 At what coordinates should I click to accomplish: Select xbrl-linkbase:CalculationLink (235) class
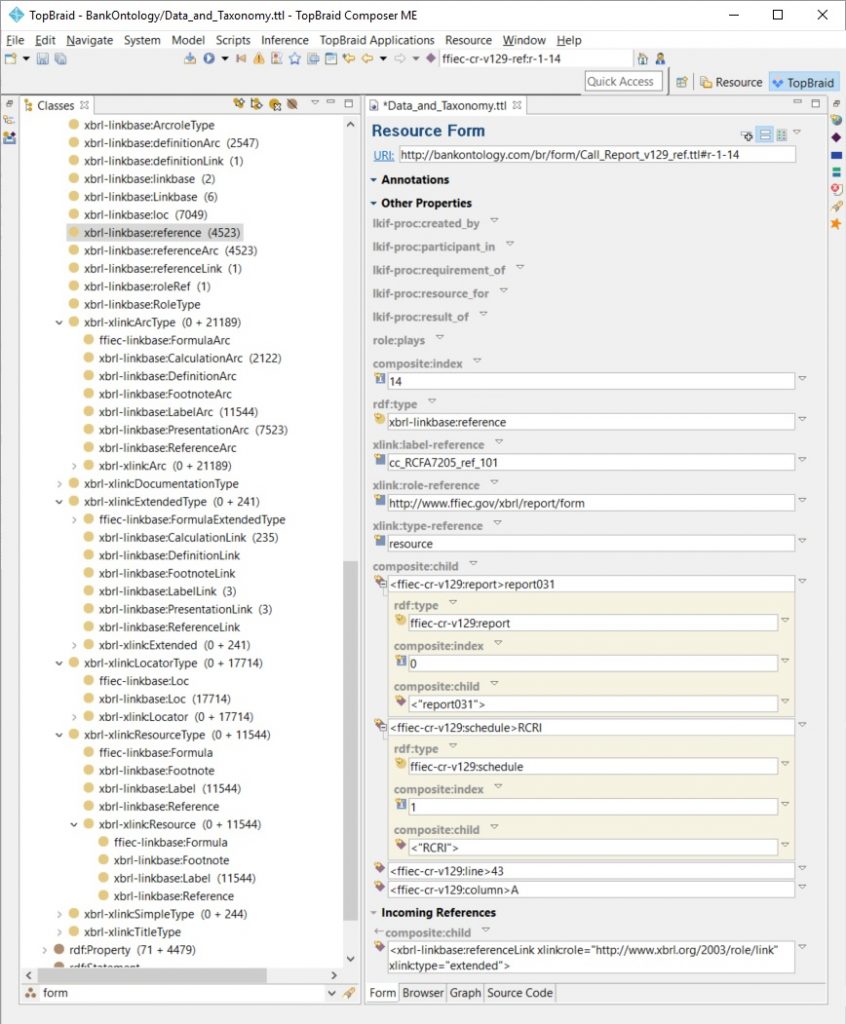[x=188, y=537]
